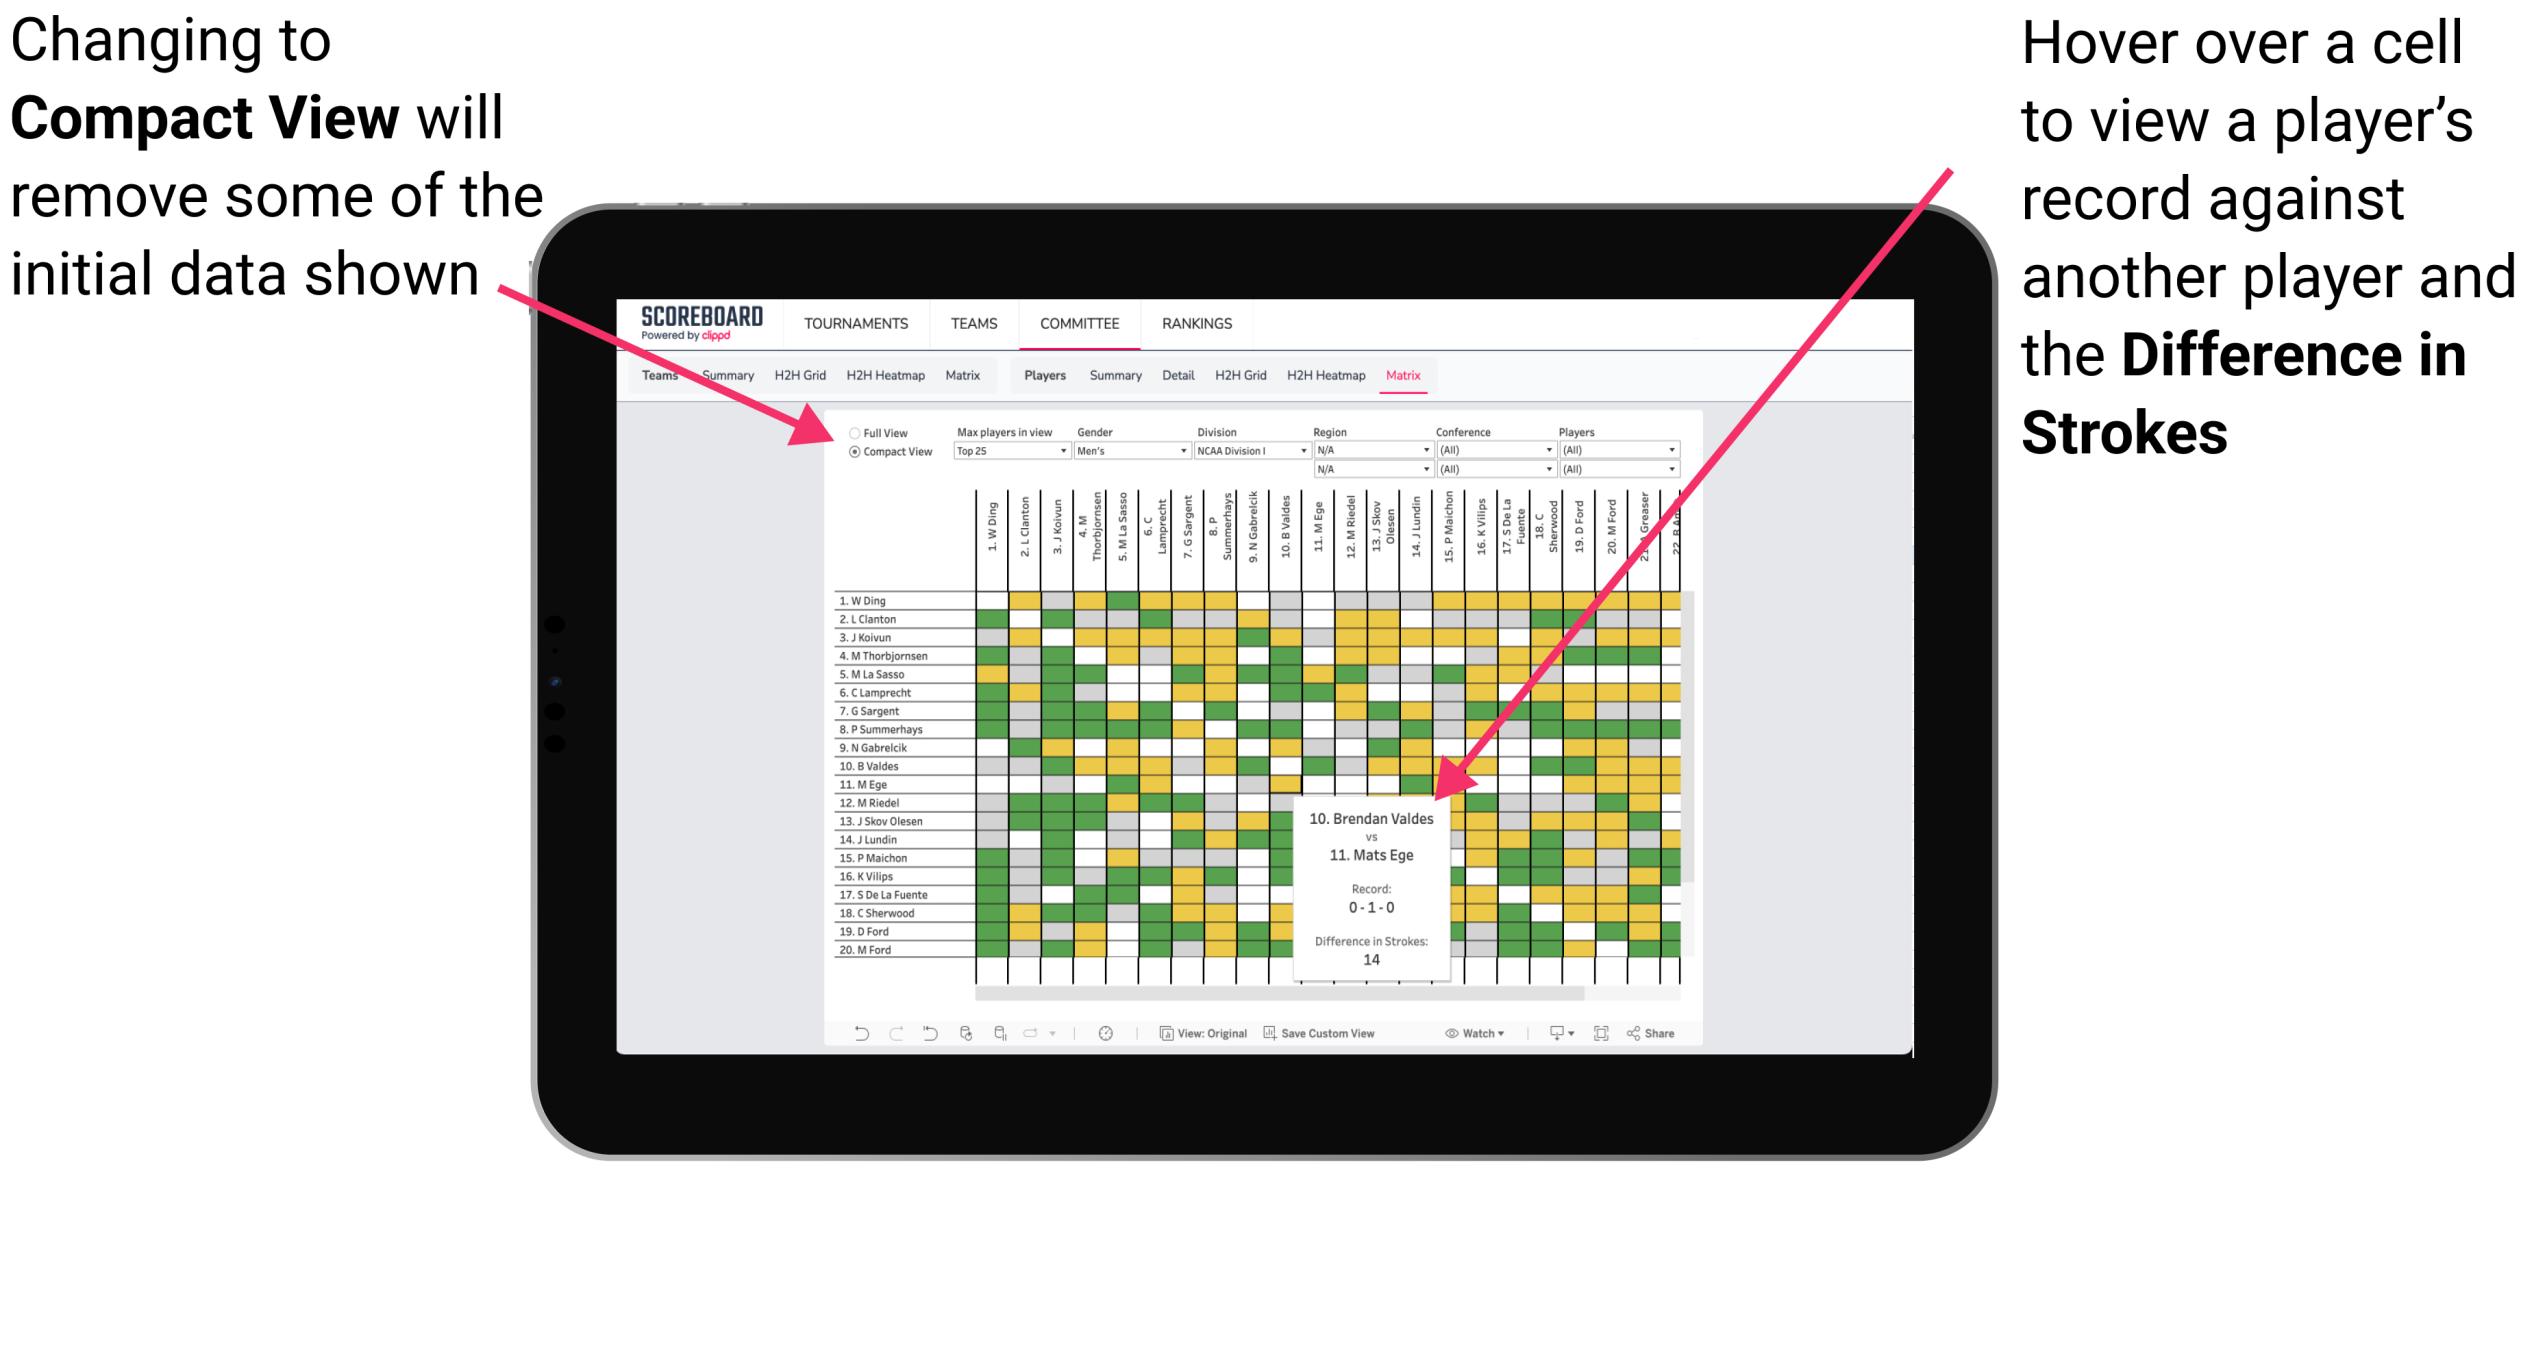This screenshot has height=1356, width=2521.
Task: Select Full View radio option
Action: (x=853, y=436)
